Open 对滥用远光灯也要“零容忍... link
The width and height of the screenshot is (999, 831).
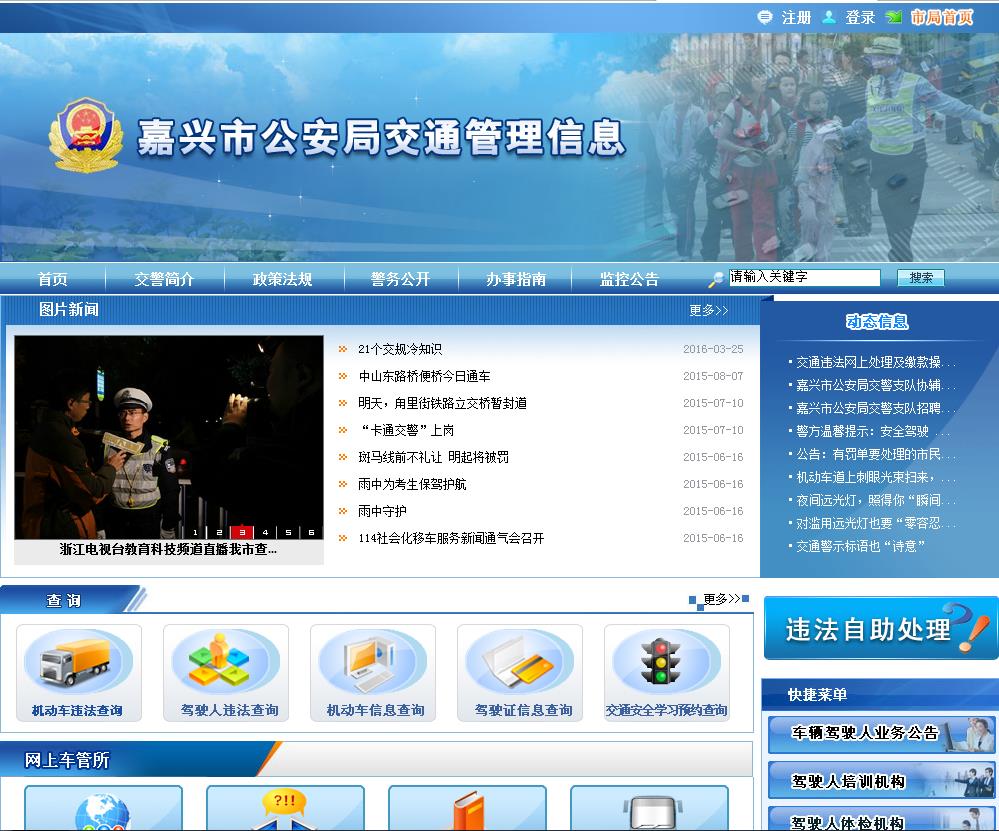[x=875, y=523]
